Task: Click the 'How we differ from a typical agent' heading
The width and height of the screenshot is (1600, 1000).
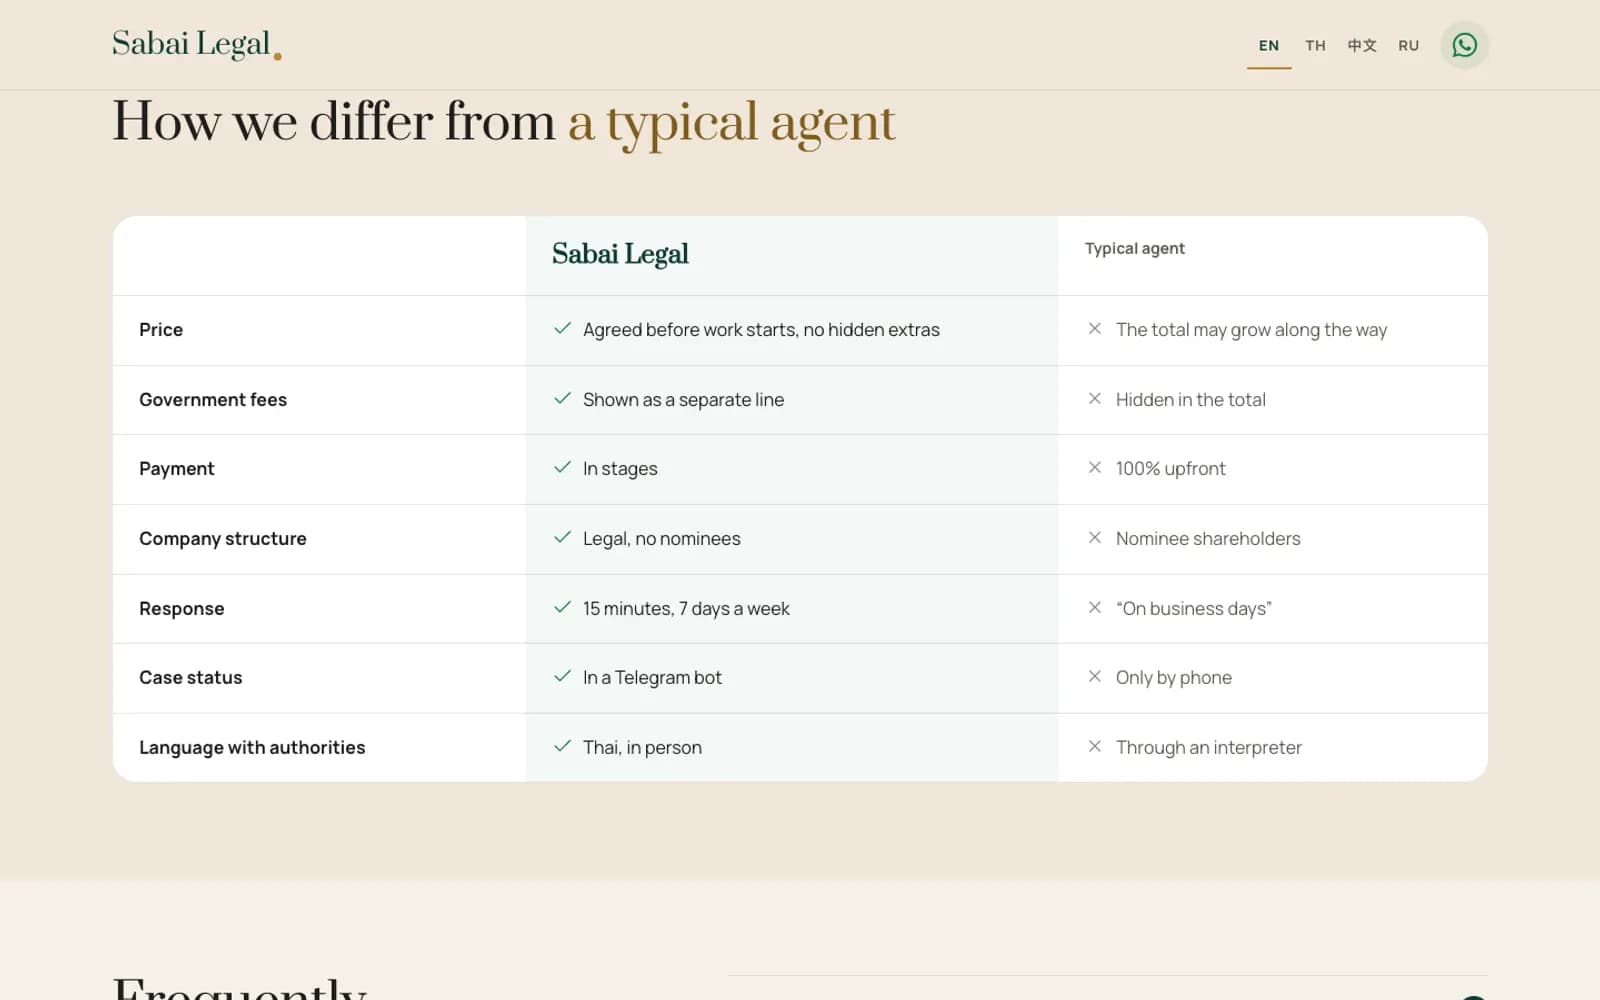Action: [x=504, y=122]
